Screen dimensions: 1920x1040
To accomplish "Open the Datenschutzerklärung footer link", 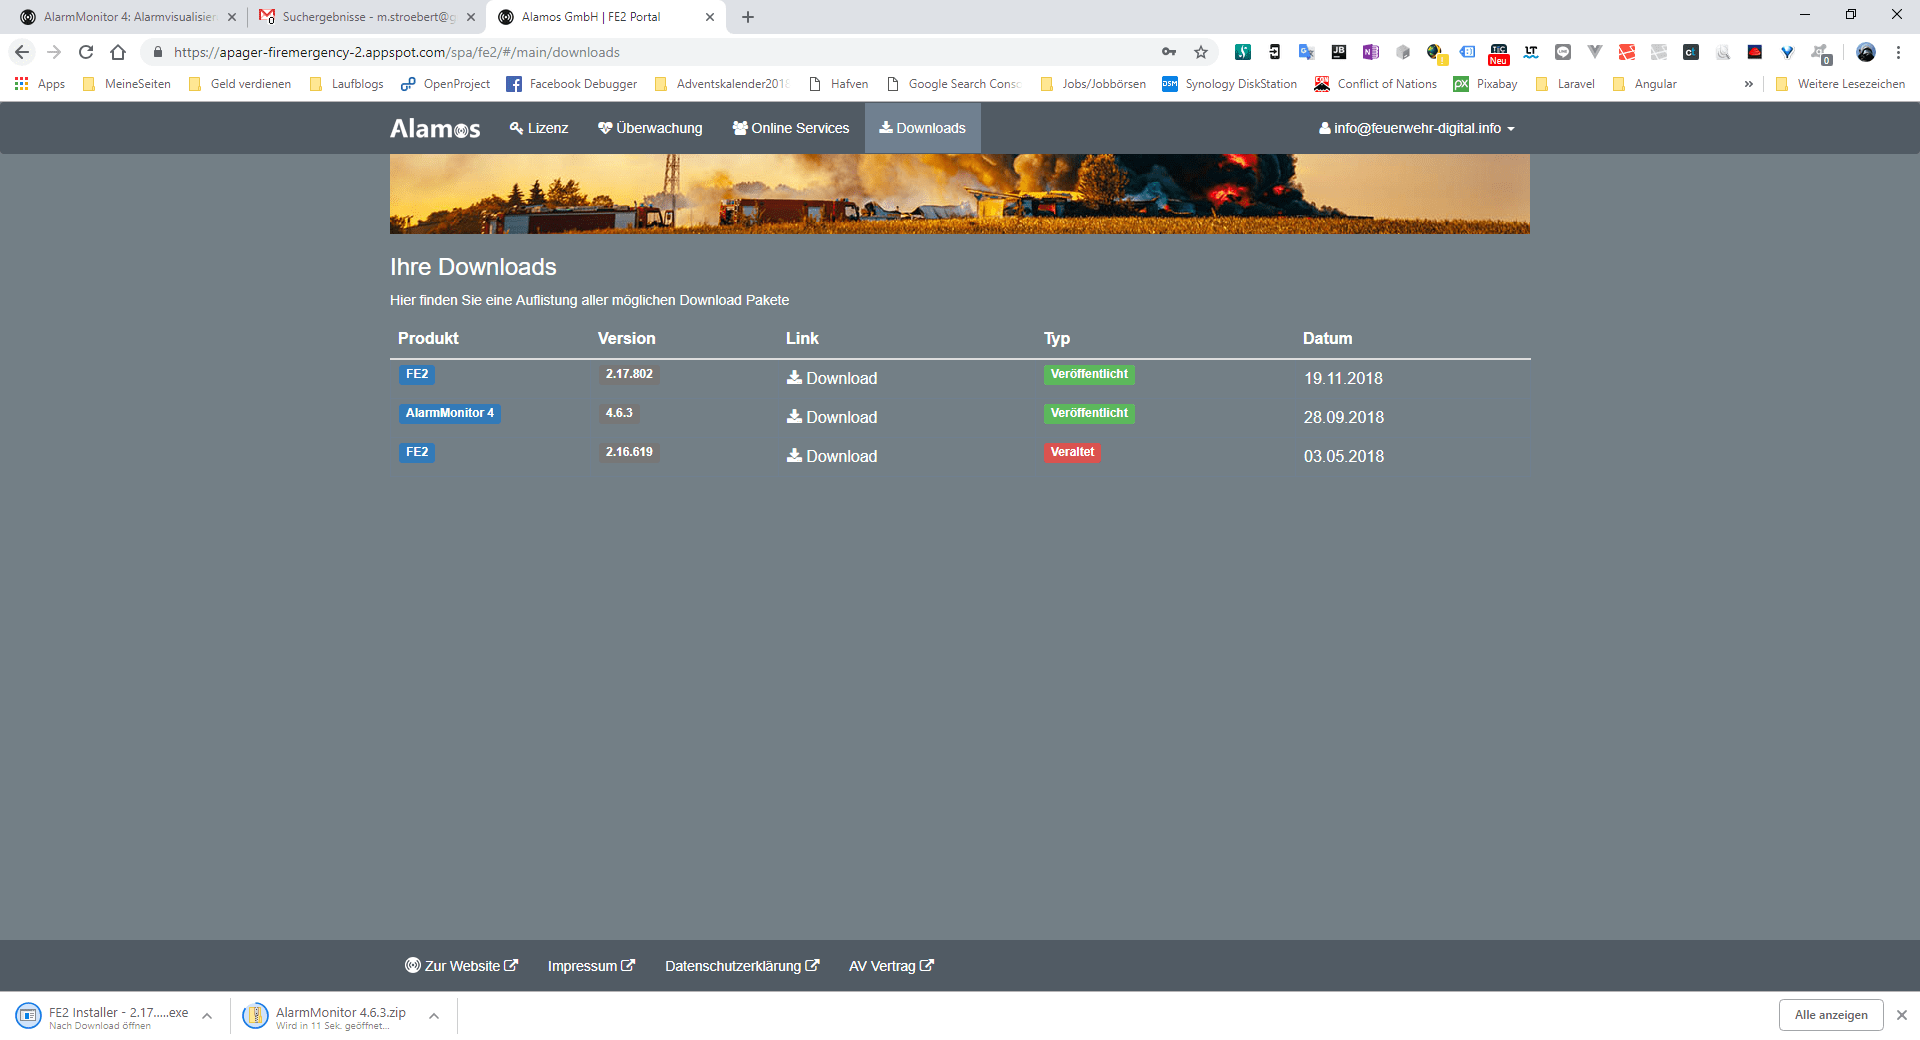I will pyautogui.click(x=742, y=966).
